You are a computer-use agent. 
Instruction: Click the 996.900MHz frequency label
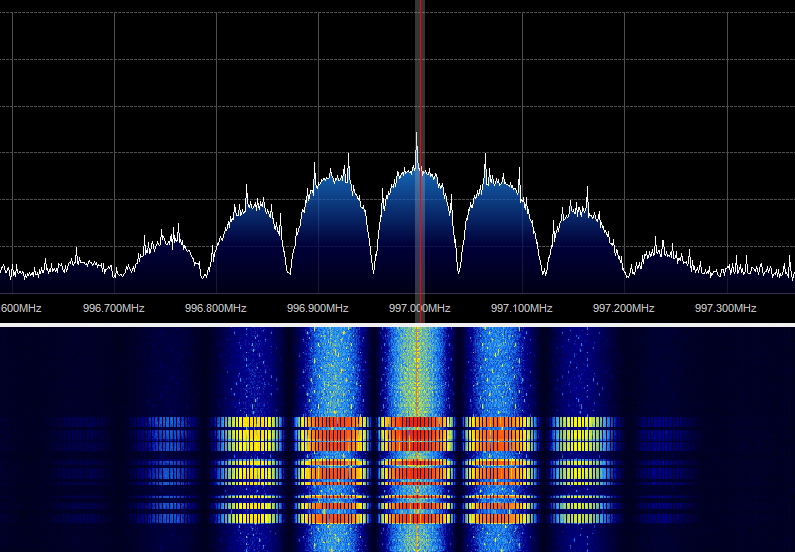point(317,308)
